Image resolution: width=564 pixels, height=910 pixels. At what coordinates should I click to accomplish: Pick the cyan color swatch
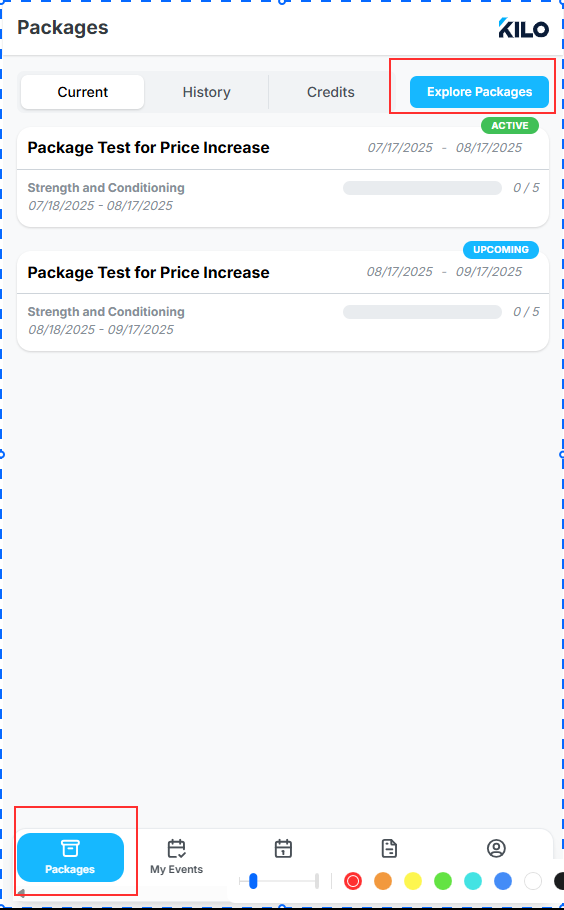(473, 881)
